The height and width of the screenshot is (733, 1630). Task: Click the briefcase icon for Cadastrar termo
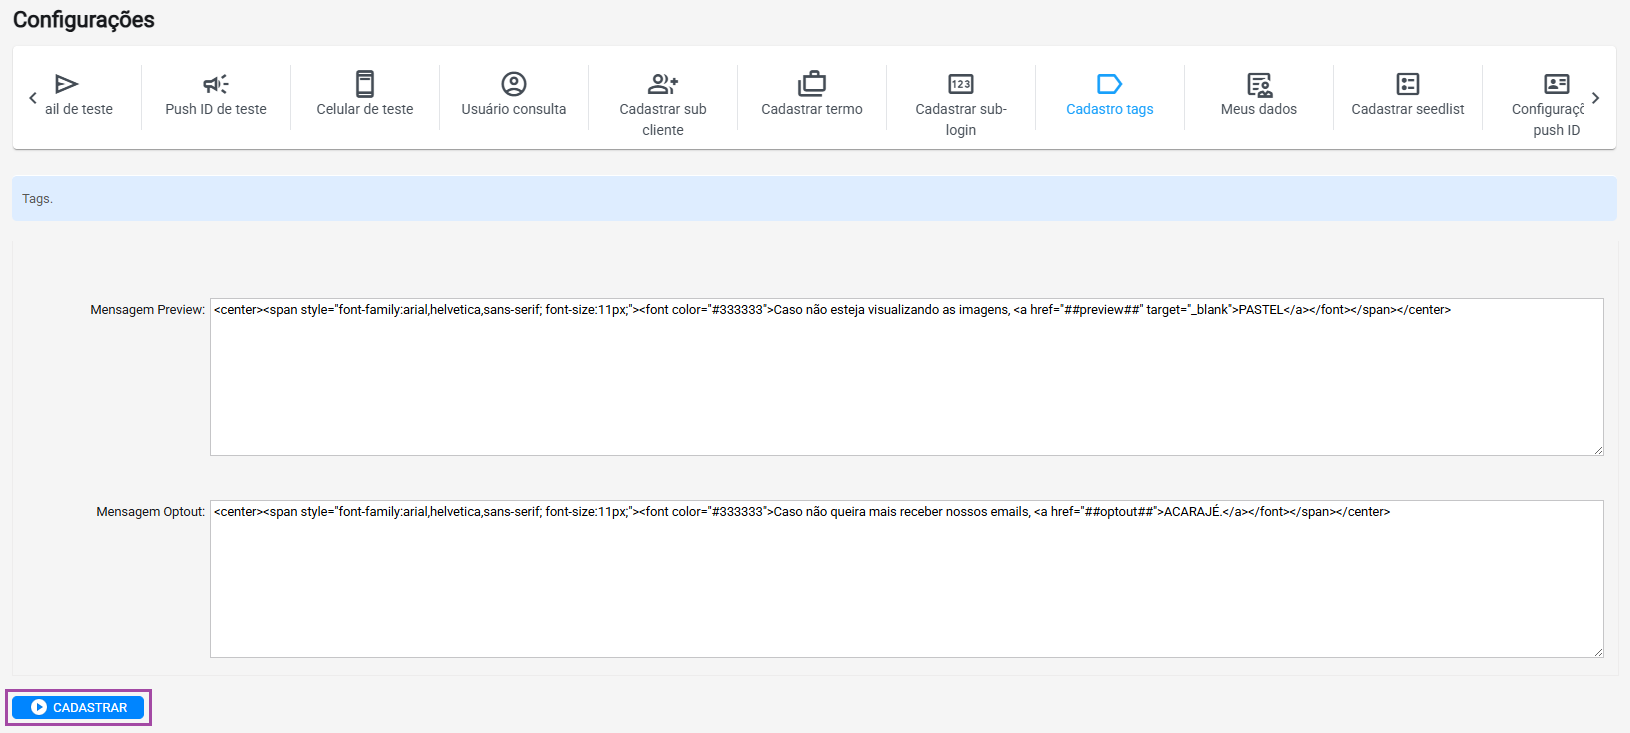[812, 84]
